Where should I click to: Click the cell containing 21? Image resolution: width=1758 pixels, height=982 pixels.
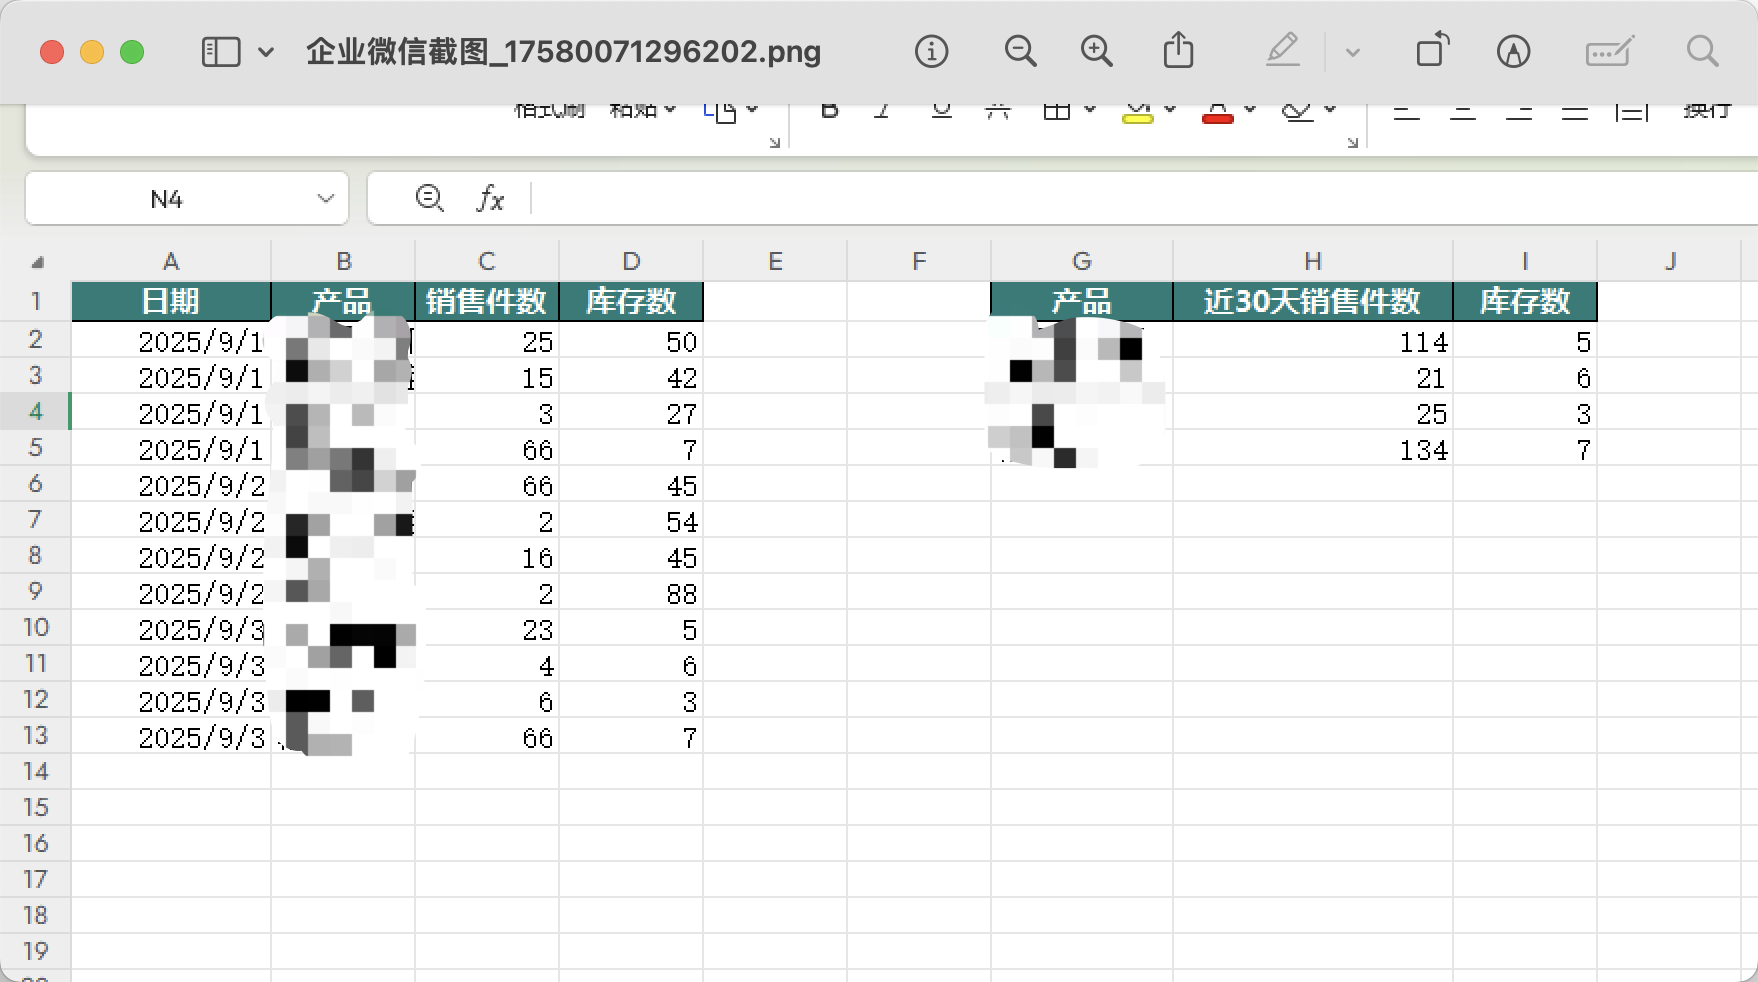tap(1313, 377)
